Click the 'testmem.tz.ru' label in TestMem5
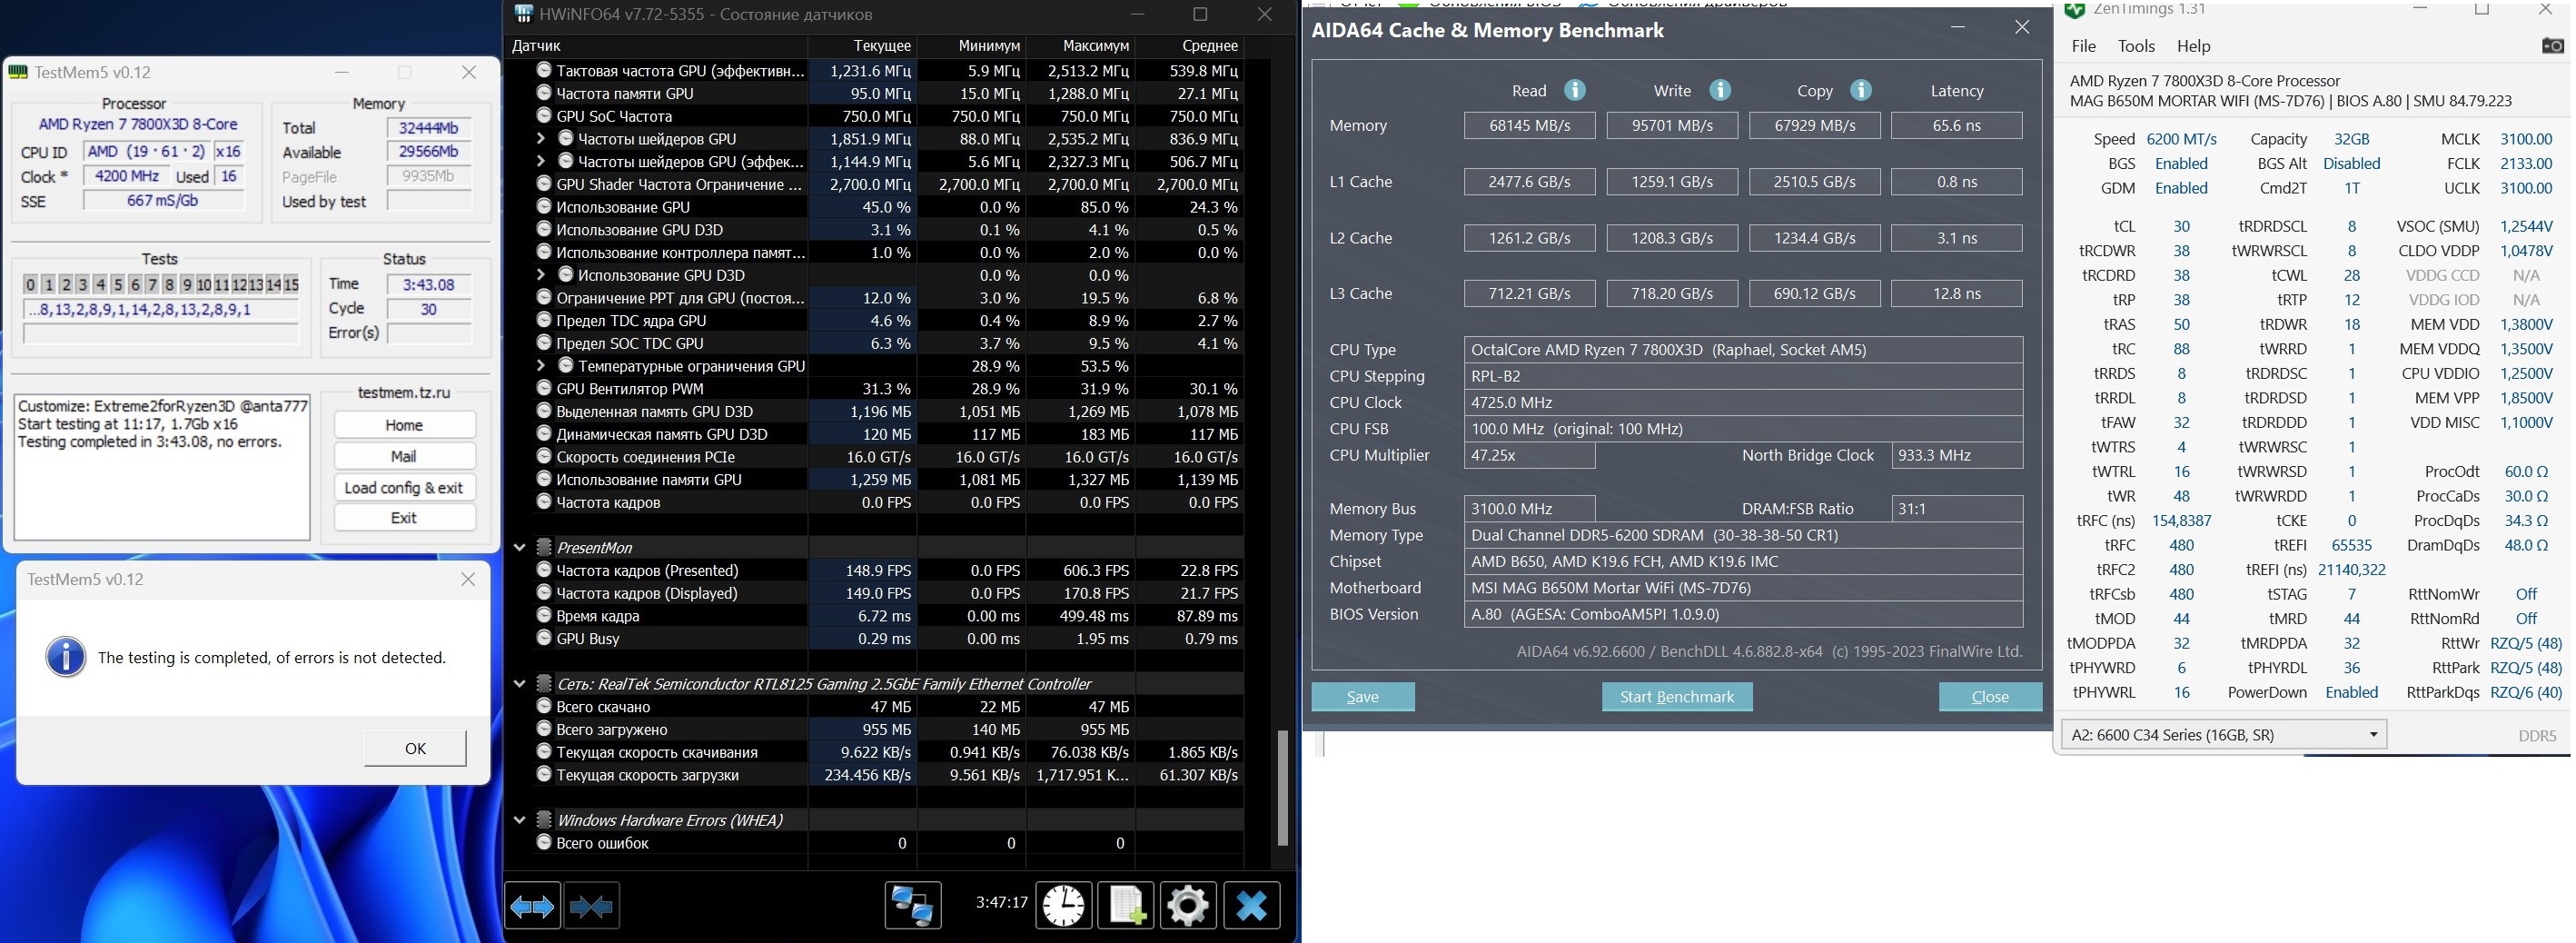 pyautogui.click(x=404, y=393)
